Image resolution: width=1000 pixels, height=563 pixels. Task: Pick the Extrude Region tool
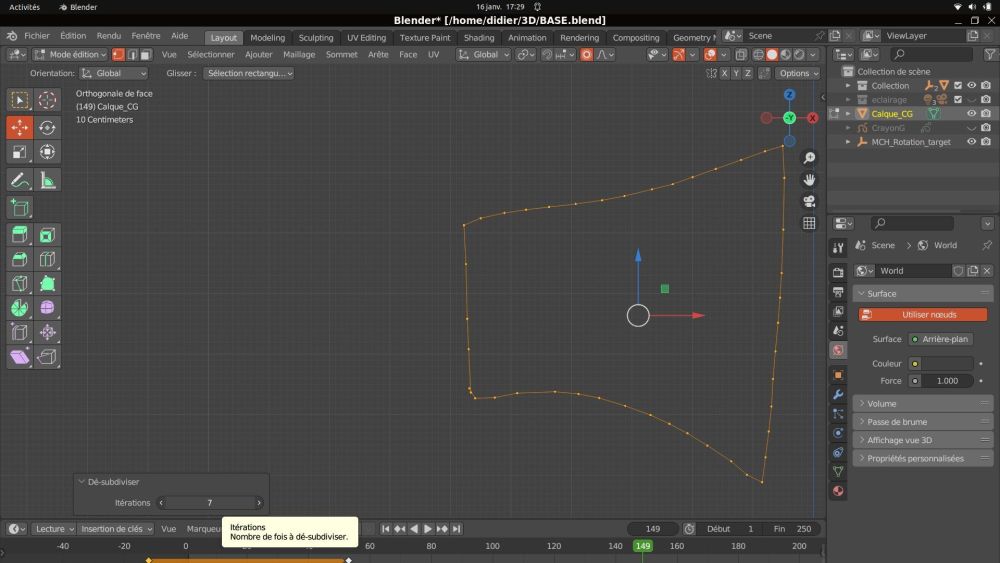click(20, 235)
